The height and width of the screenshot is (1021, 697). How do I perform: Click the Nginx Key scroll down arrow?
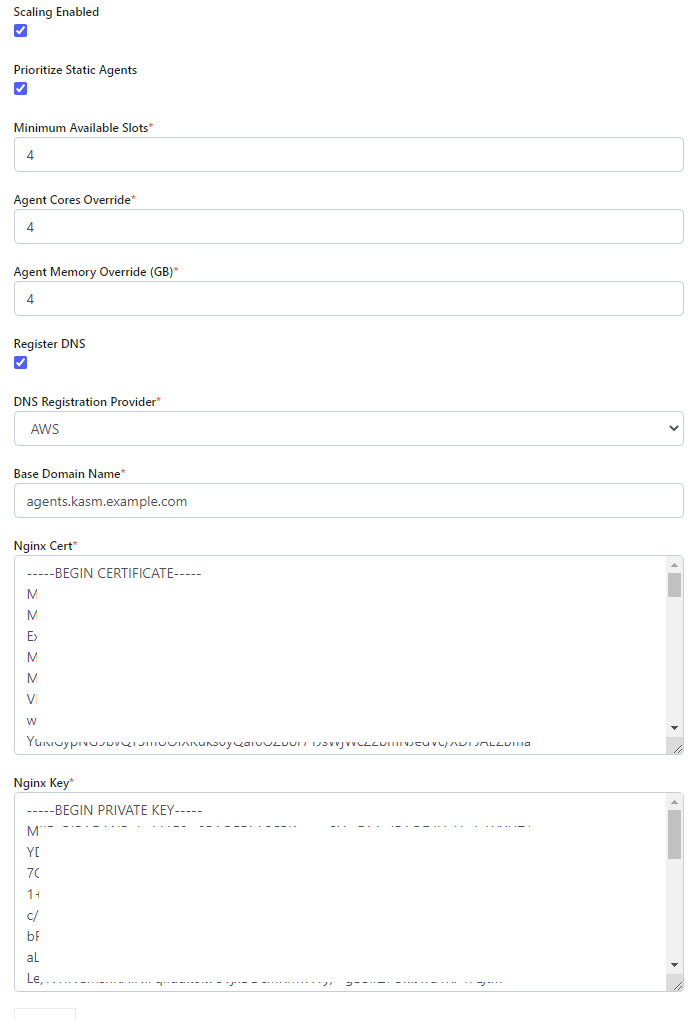pos(674,964)
